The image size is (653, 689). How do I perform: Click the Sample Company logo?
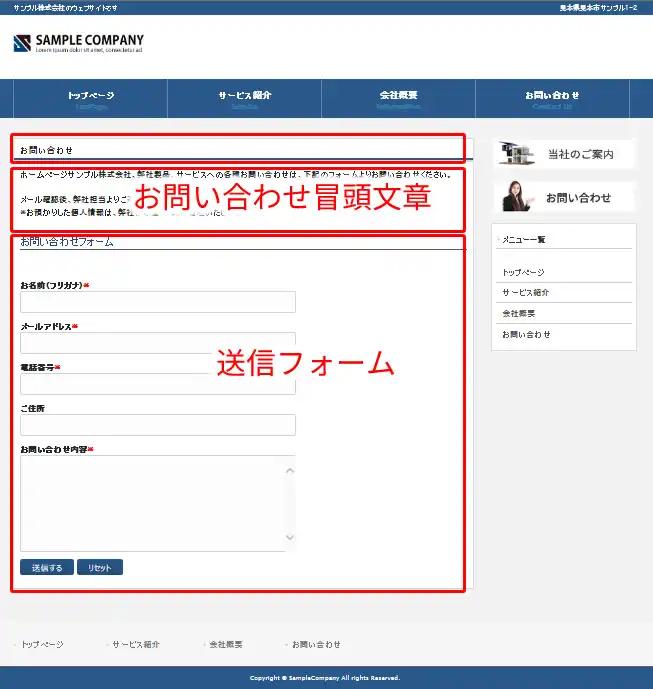79,43
